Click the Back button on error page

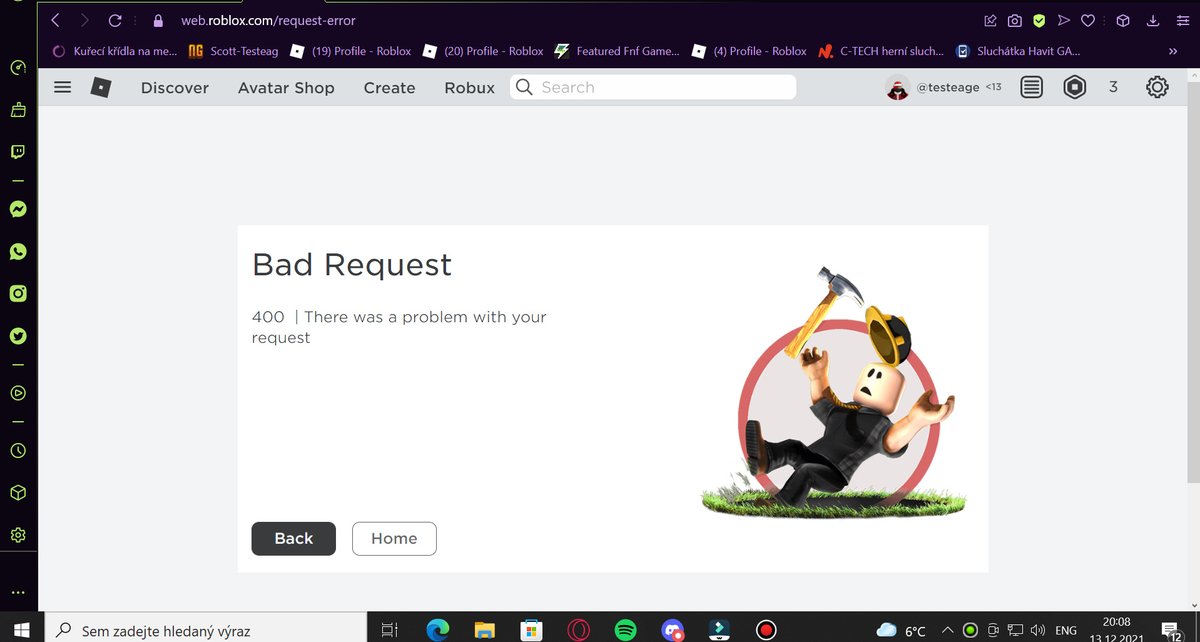[x=294, y=538]
